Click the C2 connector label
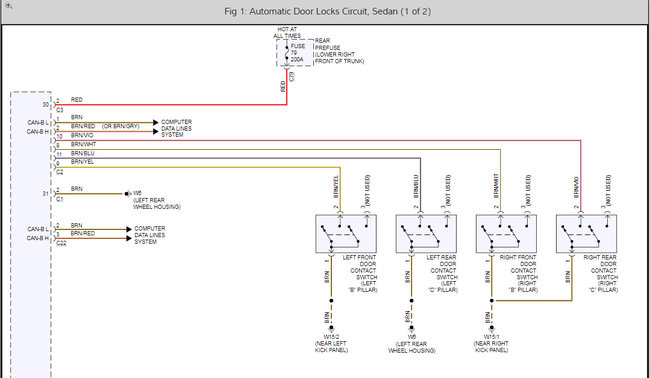 click(x=60, y=172)
